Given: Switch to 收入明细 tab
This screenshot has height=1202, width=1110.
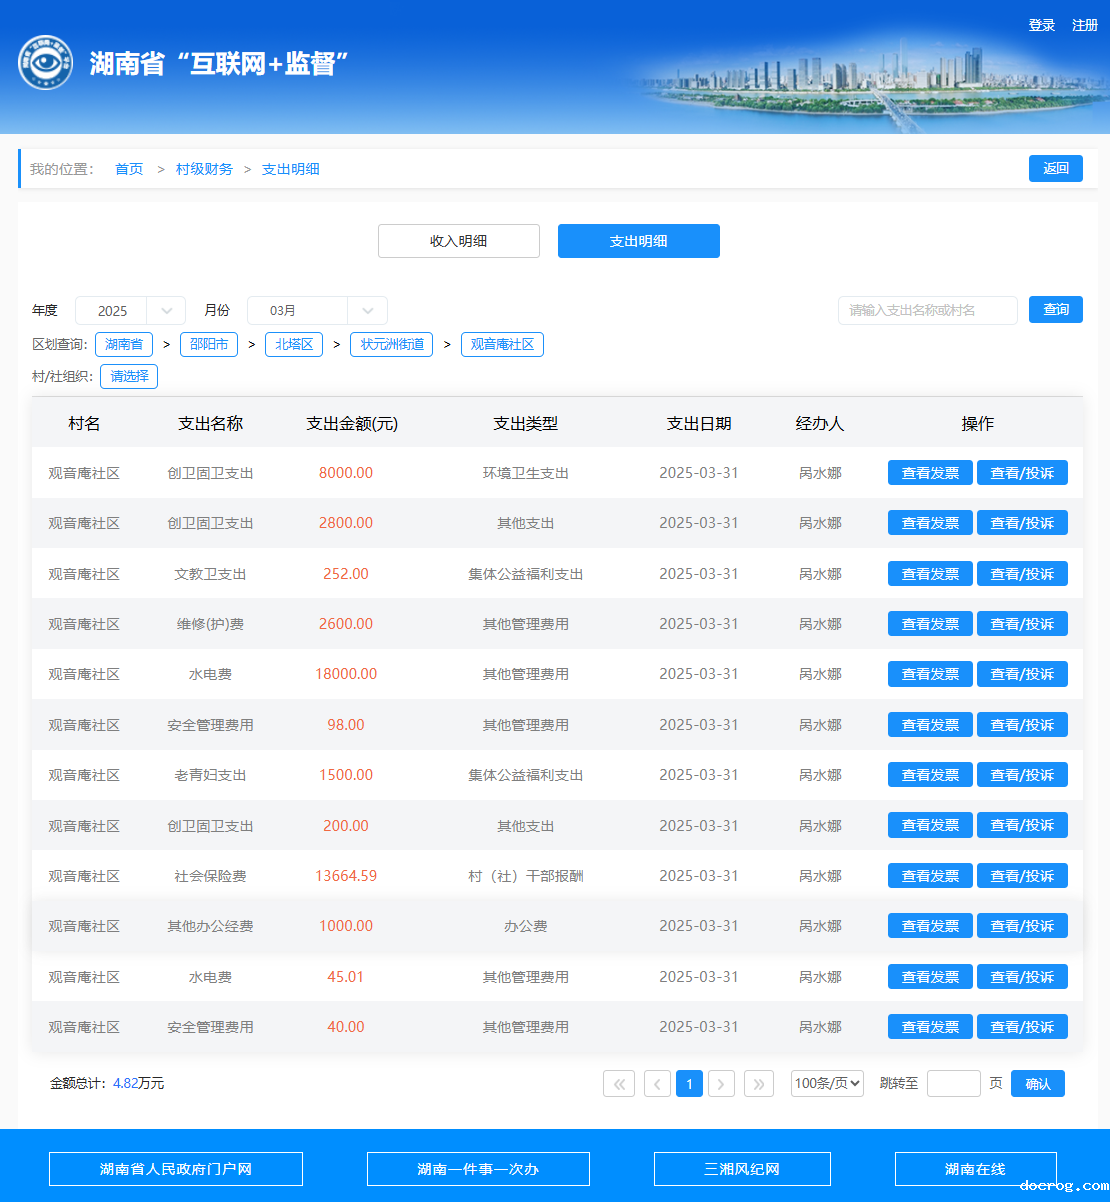Looking at the screenshot, I should click(x=458, y=241).
